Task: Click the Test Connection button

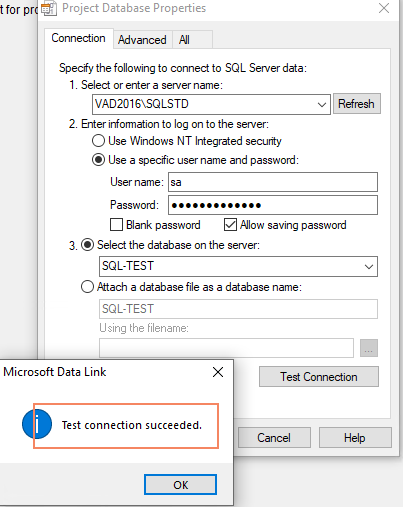Action: [x=319, y=377]
